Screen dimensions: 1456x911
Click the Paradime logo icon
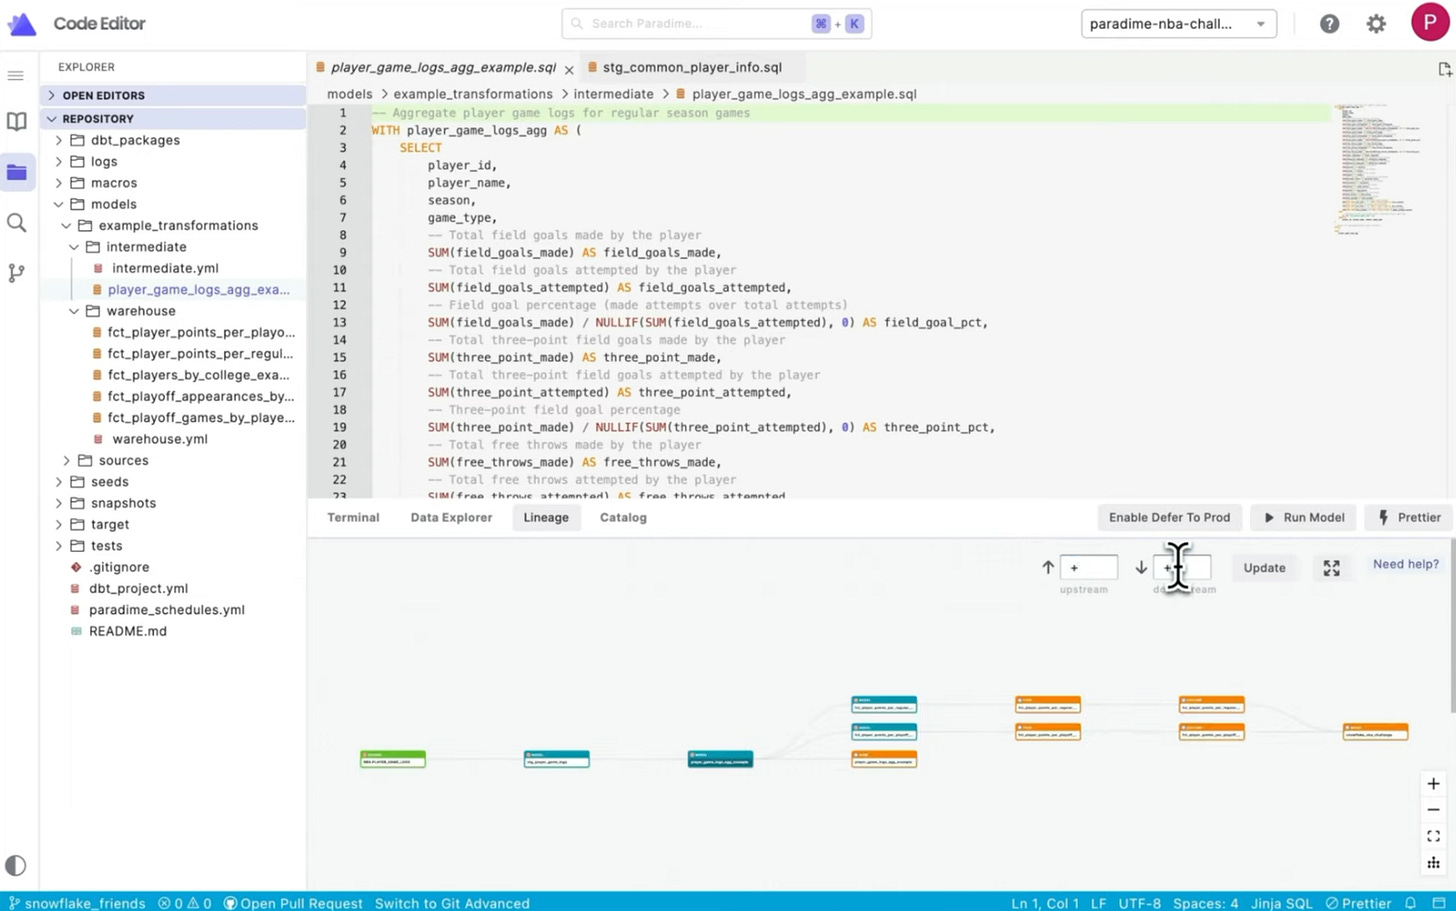click(x=21, y=24)
